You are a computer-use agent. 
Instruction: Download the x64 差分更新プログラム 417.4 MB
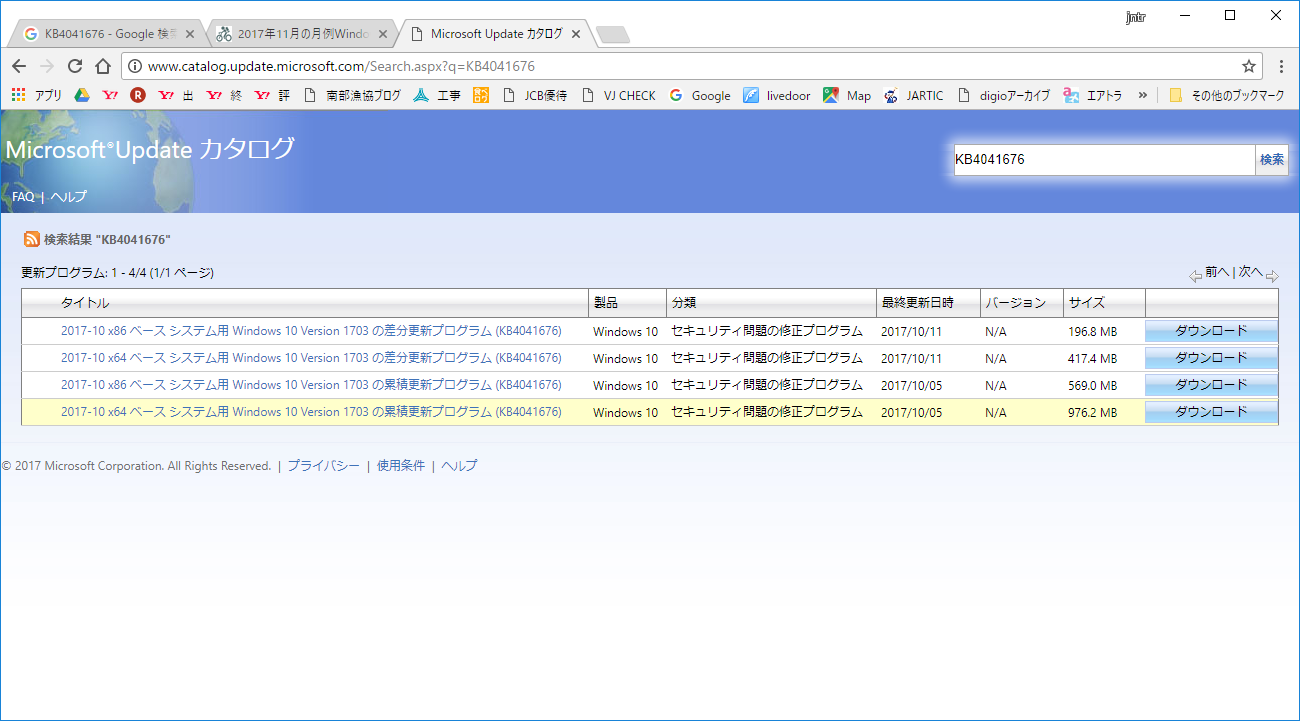pos(1211,358)
